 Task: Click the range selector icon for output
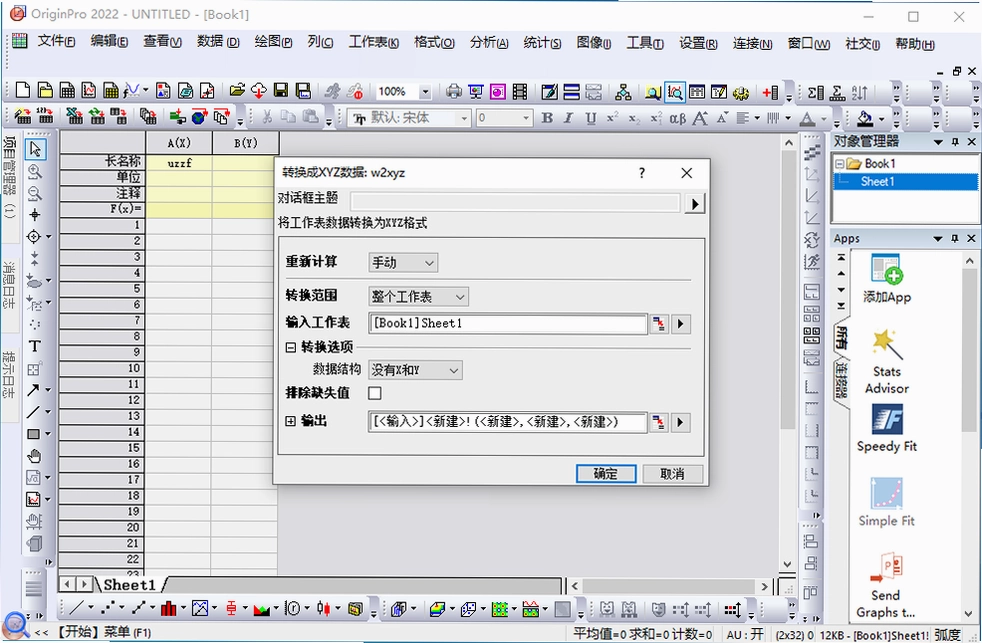pos(658,422)
